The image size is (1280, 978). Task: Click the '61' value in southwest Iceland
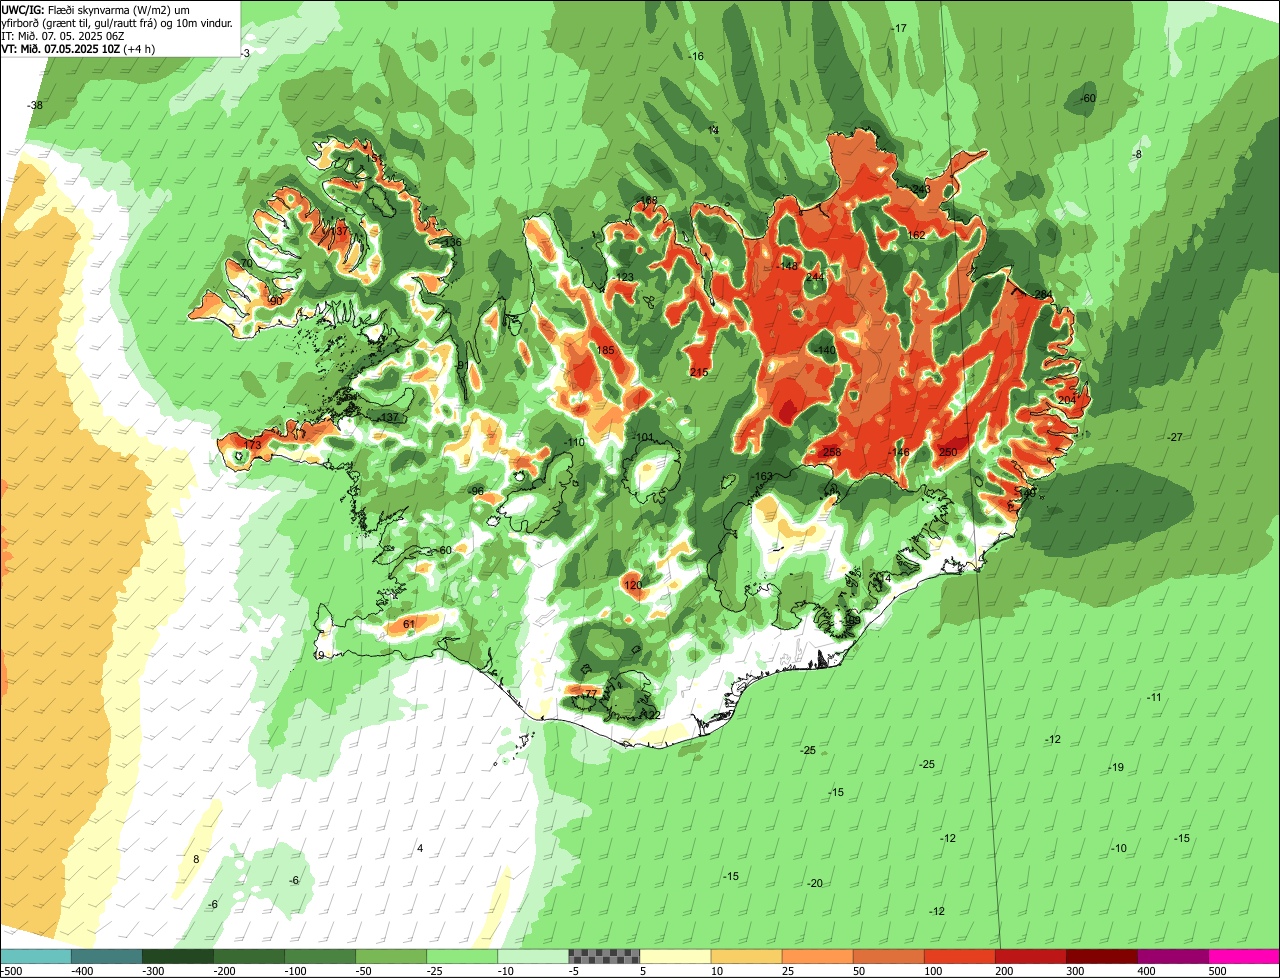(x=408, y=624)
